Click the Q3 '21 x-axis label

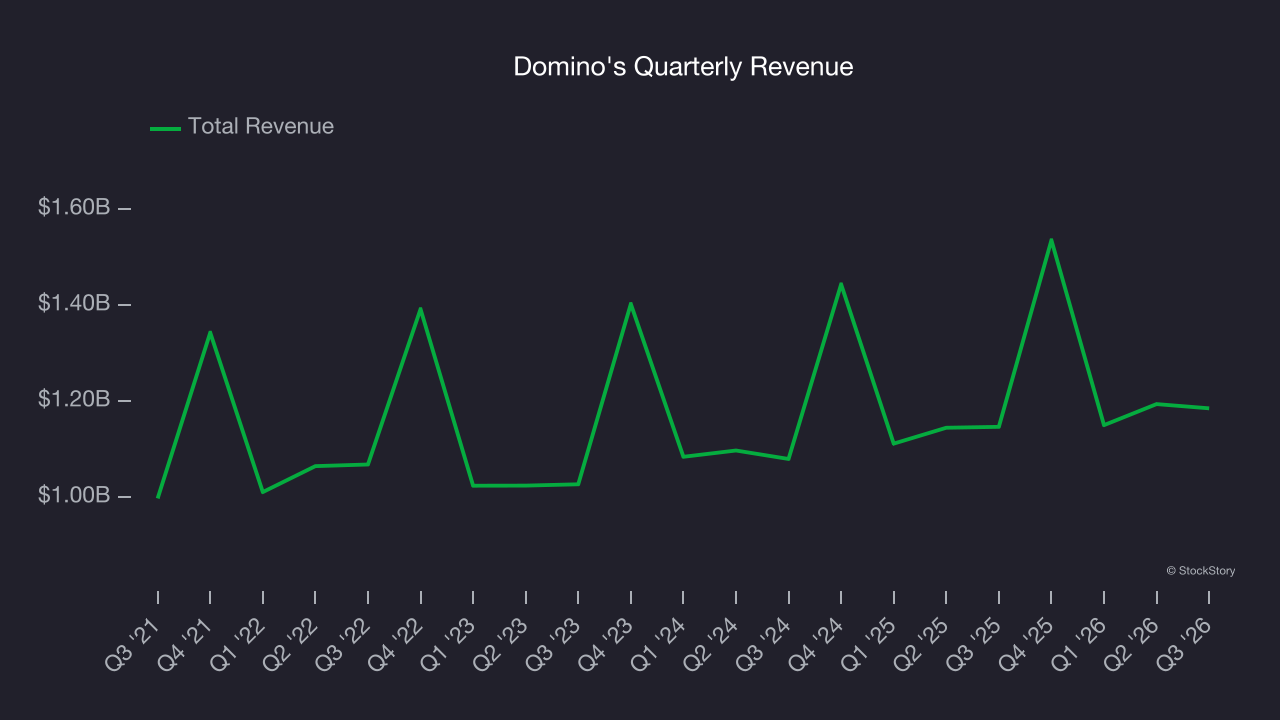coord(135,643)
